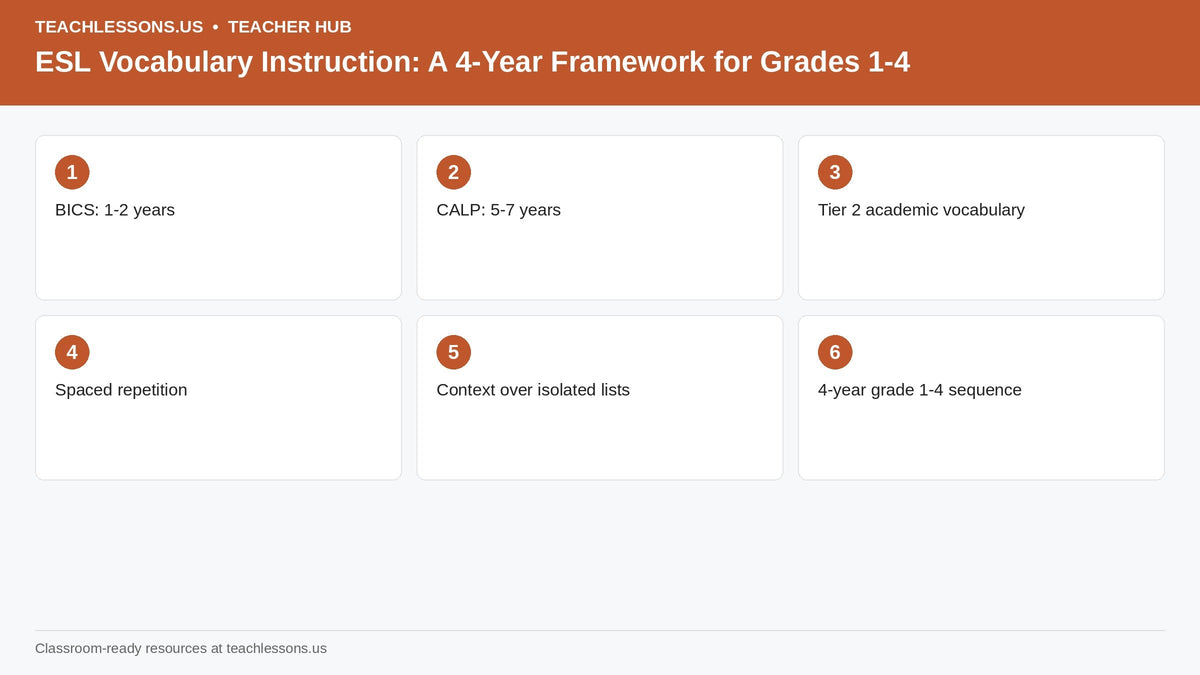1200x675 pixels.
Task: Click the number 2 circle badge
Action: point(453,172)
